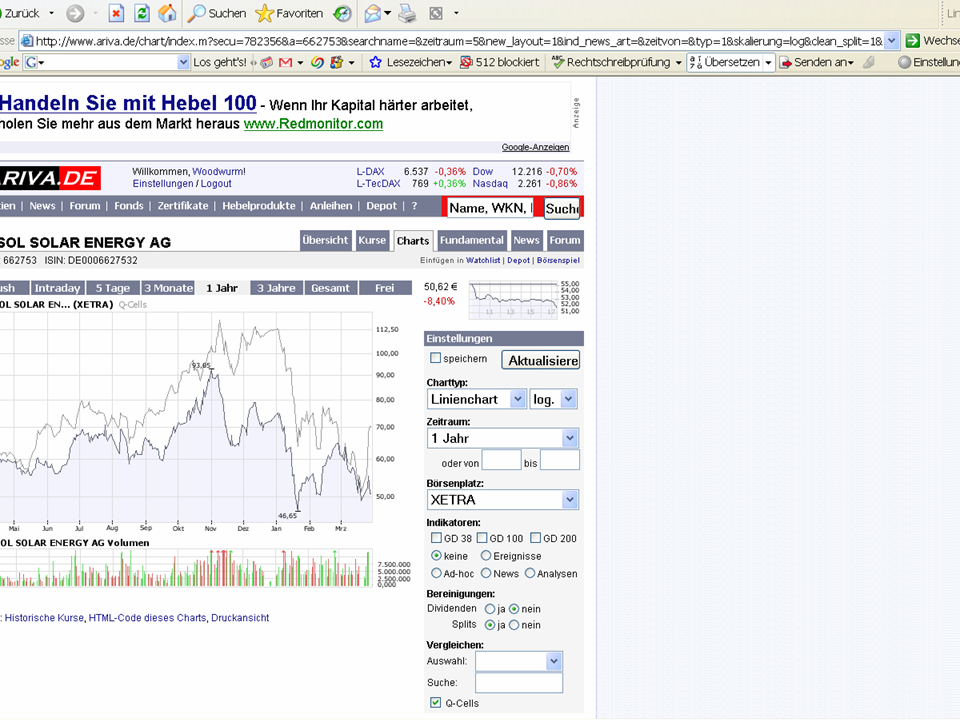Click the Name, WKN search field
960x720 pixels.
click(x=490, y=208)
